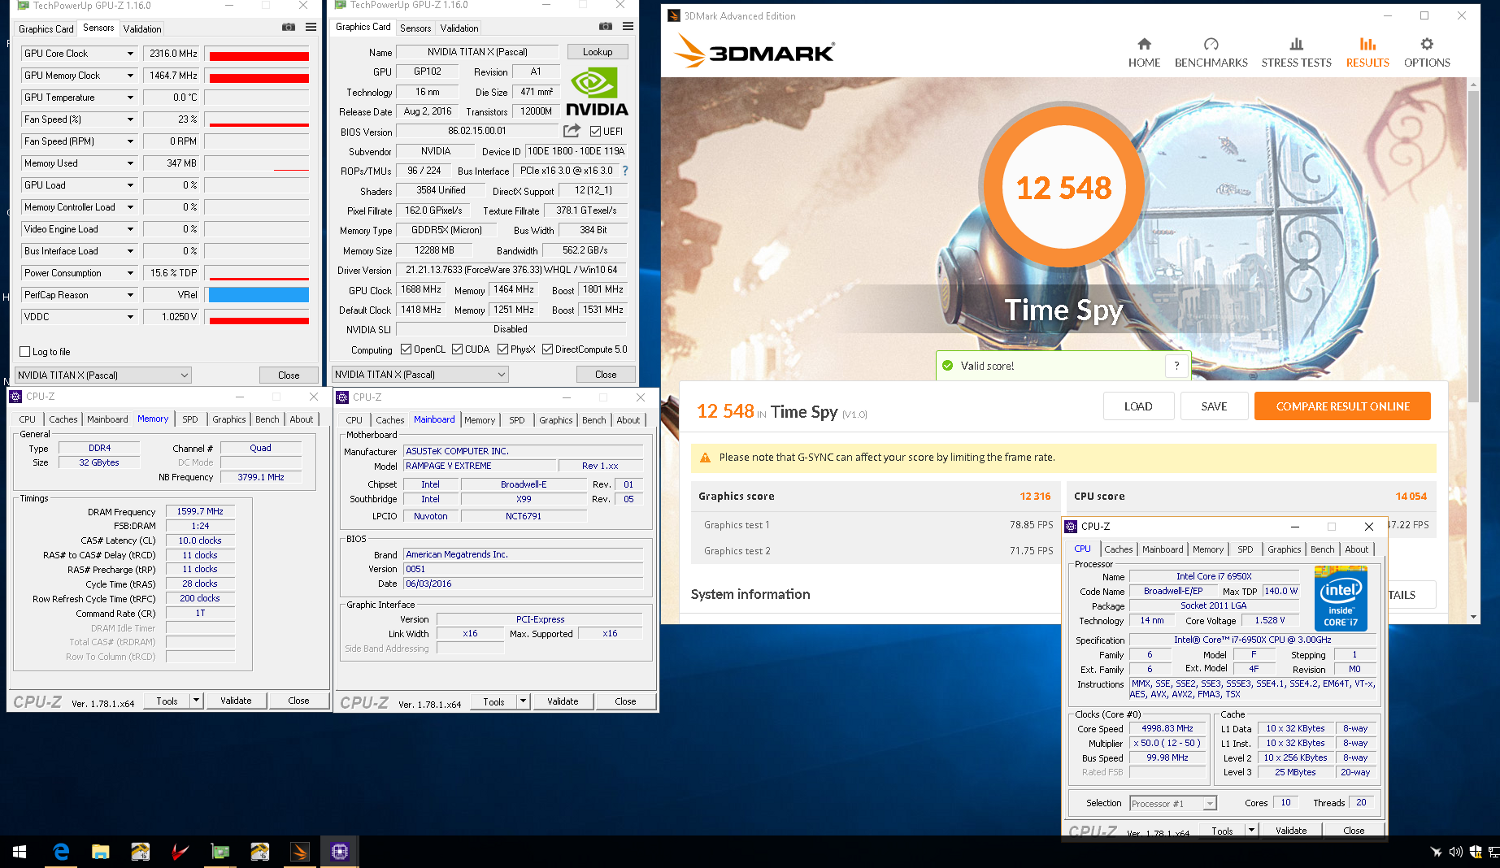Viewport: 1500px width, 868px height.
Task: Open GPU selector combo in GPU-Z Graphics Card window
Action: coord(420,374)
